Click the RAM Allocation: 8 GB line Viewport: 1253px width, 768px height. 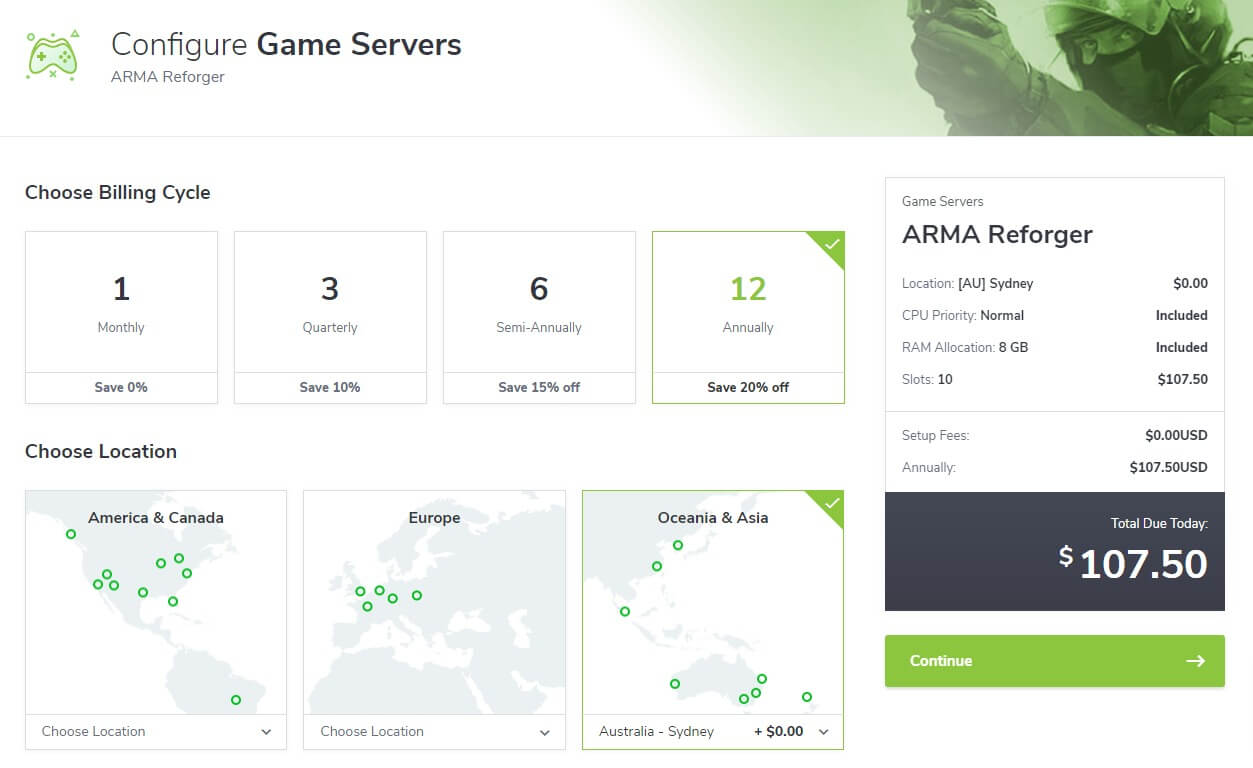pyautogui.click(x=1055, y=348)
